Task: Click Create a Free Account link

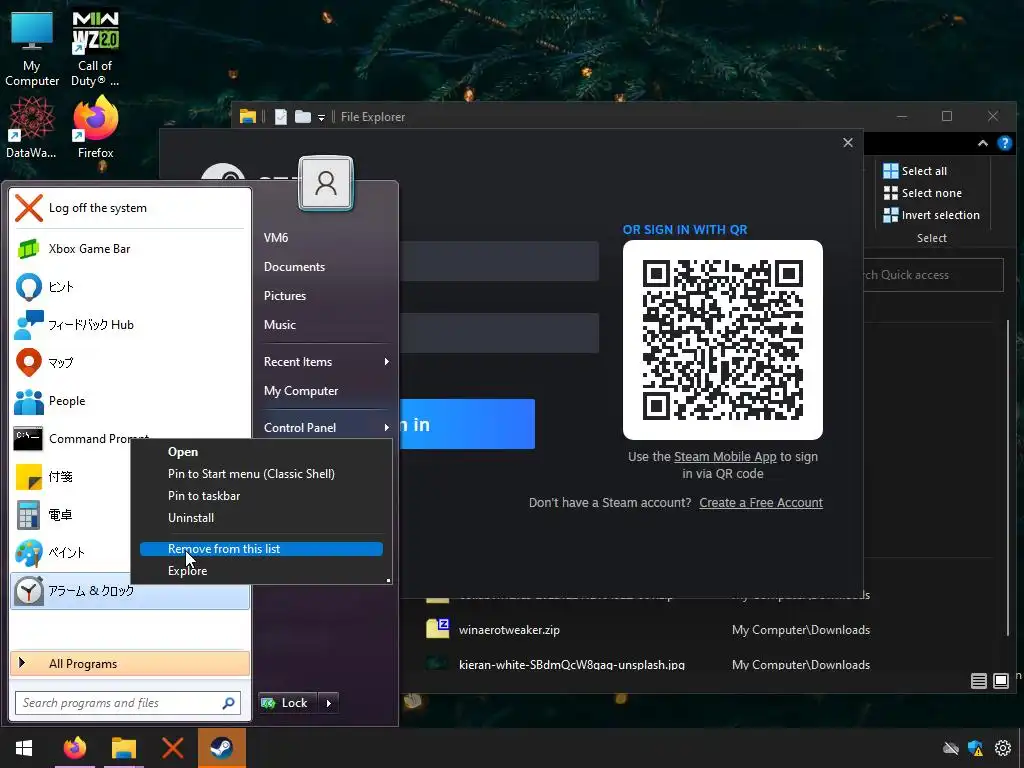Action: 761,503
